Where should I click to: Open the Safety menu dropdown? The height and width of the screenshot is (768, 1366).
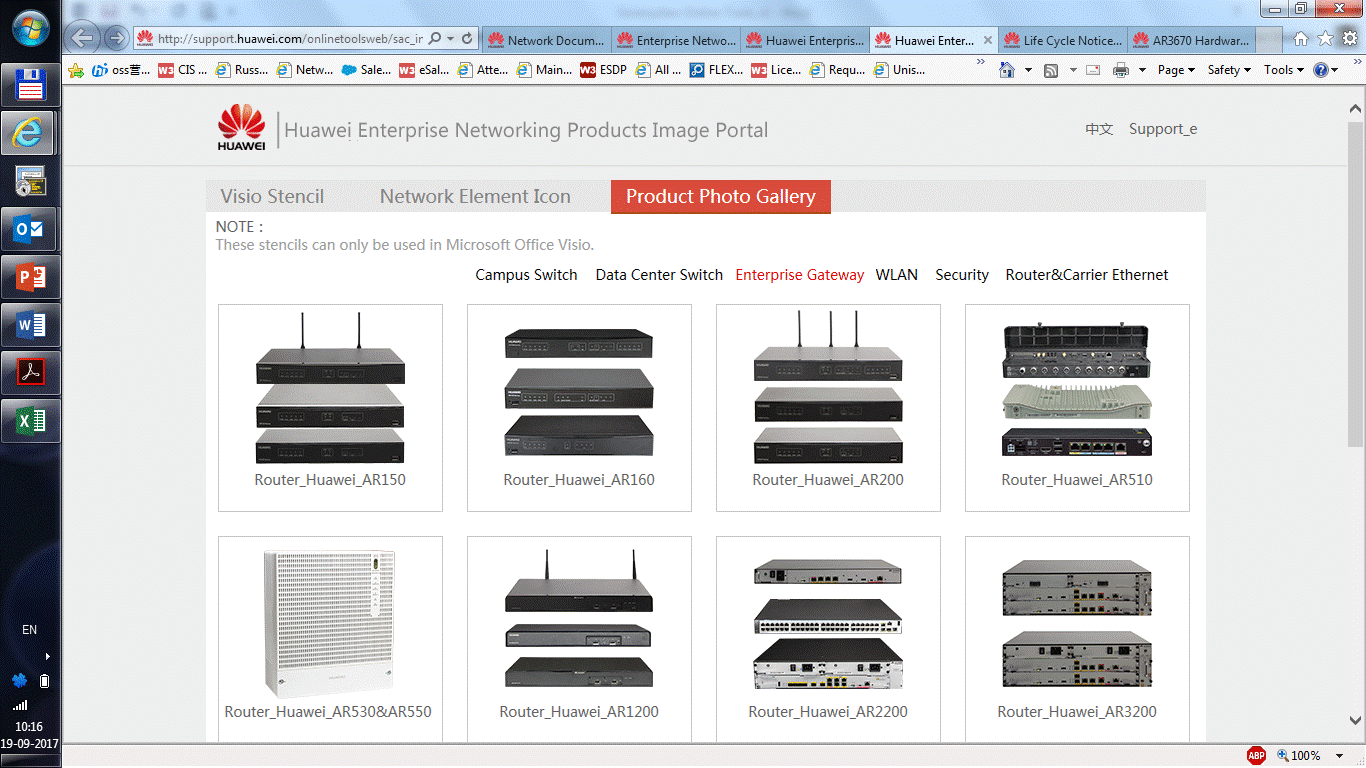tap(1229, 70)
